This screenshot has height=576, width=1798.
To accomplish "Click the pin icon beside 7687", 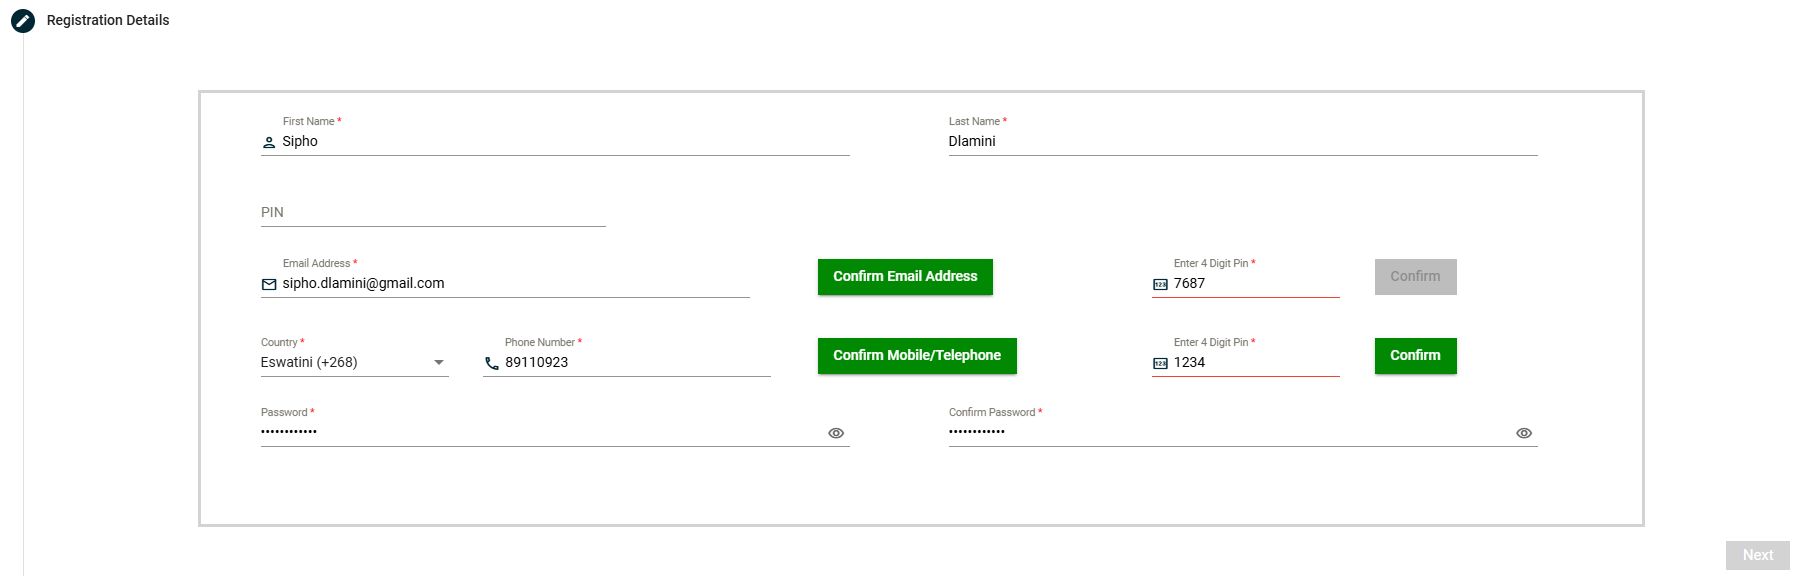I will tap(1160, 285).
